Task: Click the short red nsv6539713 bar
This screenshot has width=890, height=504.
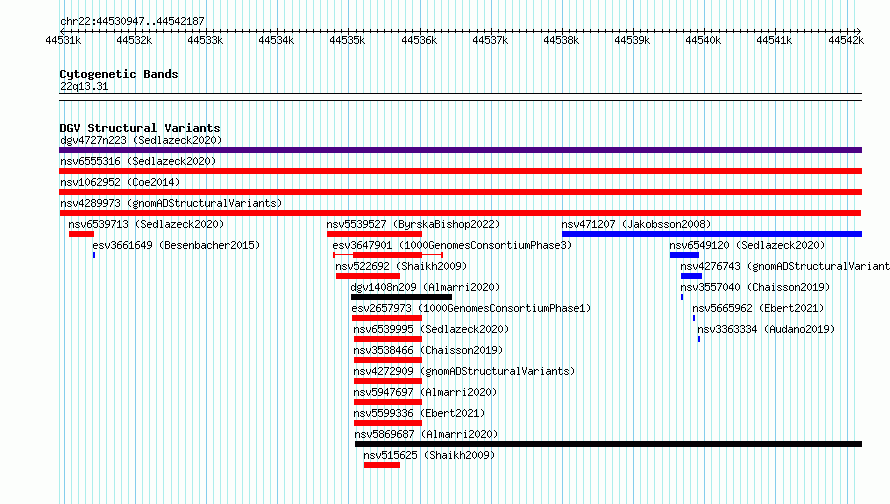Action: tap(81, 234)
